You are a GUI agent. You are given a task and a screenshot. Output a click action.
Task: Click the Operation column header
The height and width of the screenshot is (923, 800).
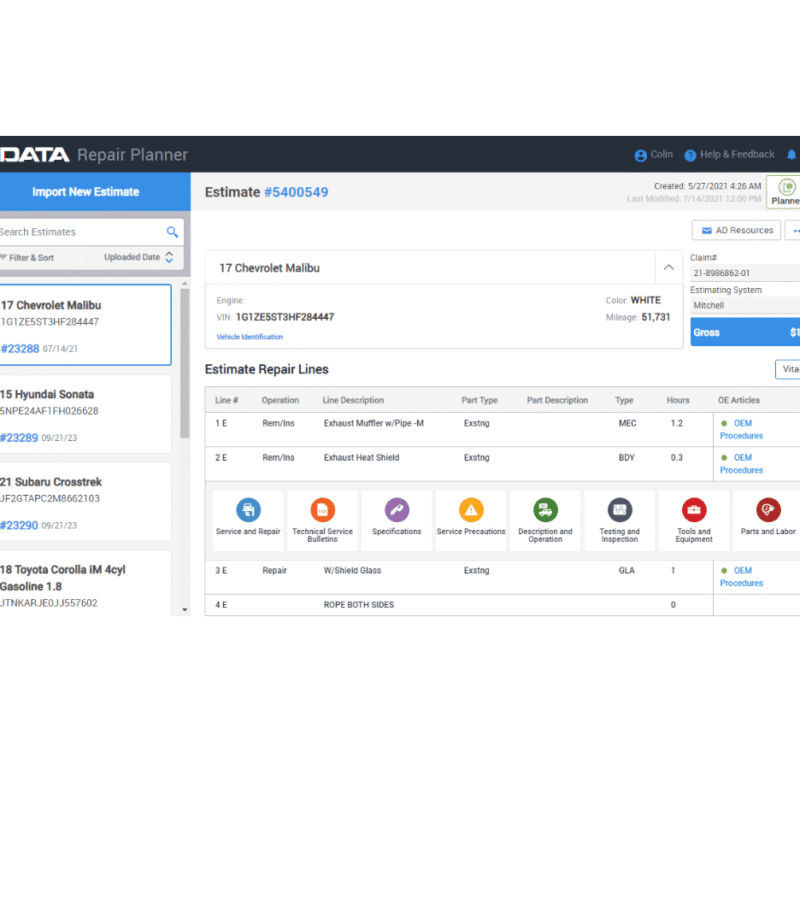[280, 400]
